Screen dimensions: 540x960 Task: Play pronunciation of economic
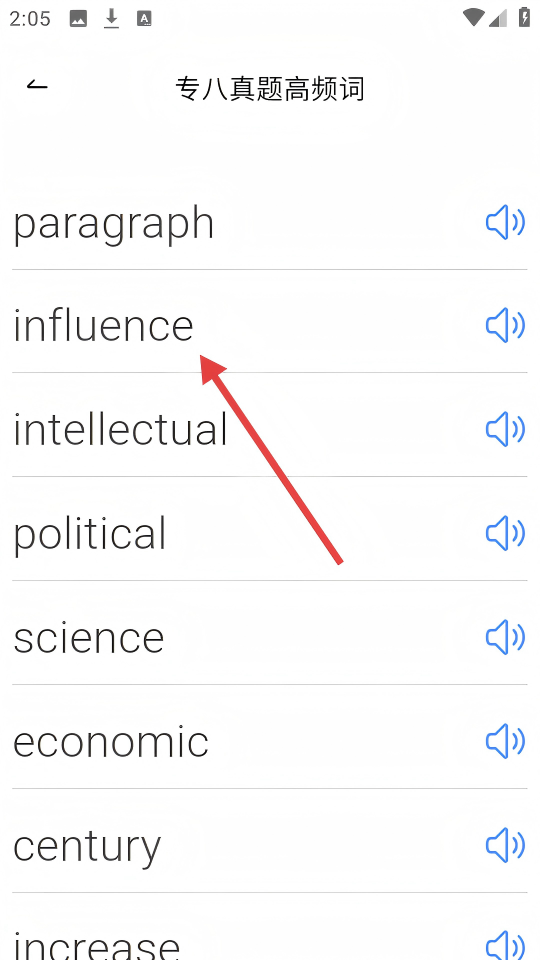coord(505,741)
